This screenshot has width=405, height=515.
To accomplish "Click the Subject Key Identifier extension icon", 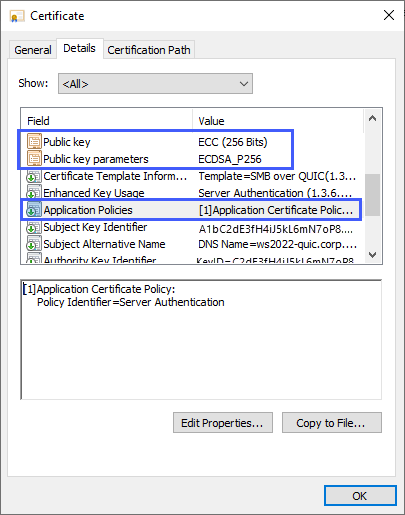I will pyautogui.click(x=34, y=227).
